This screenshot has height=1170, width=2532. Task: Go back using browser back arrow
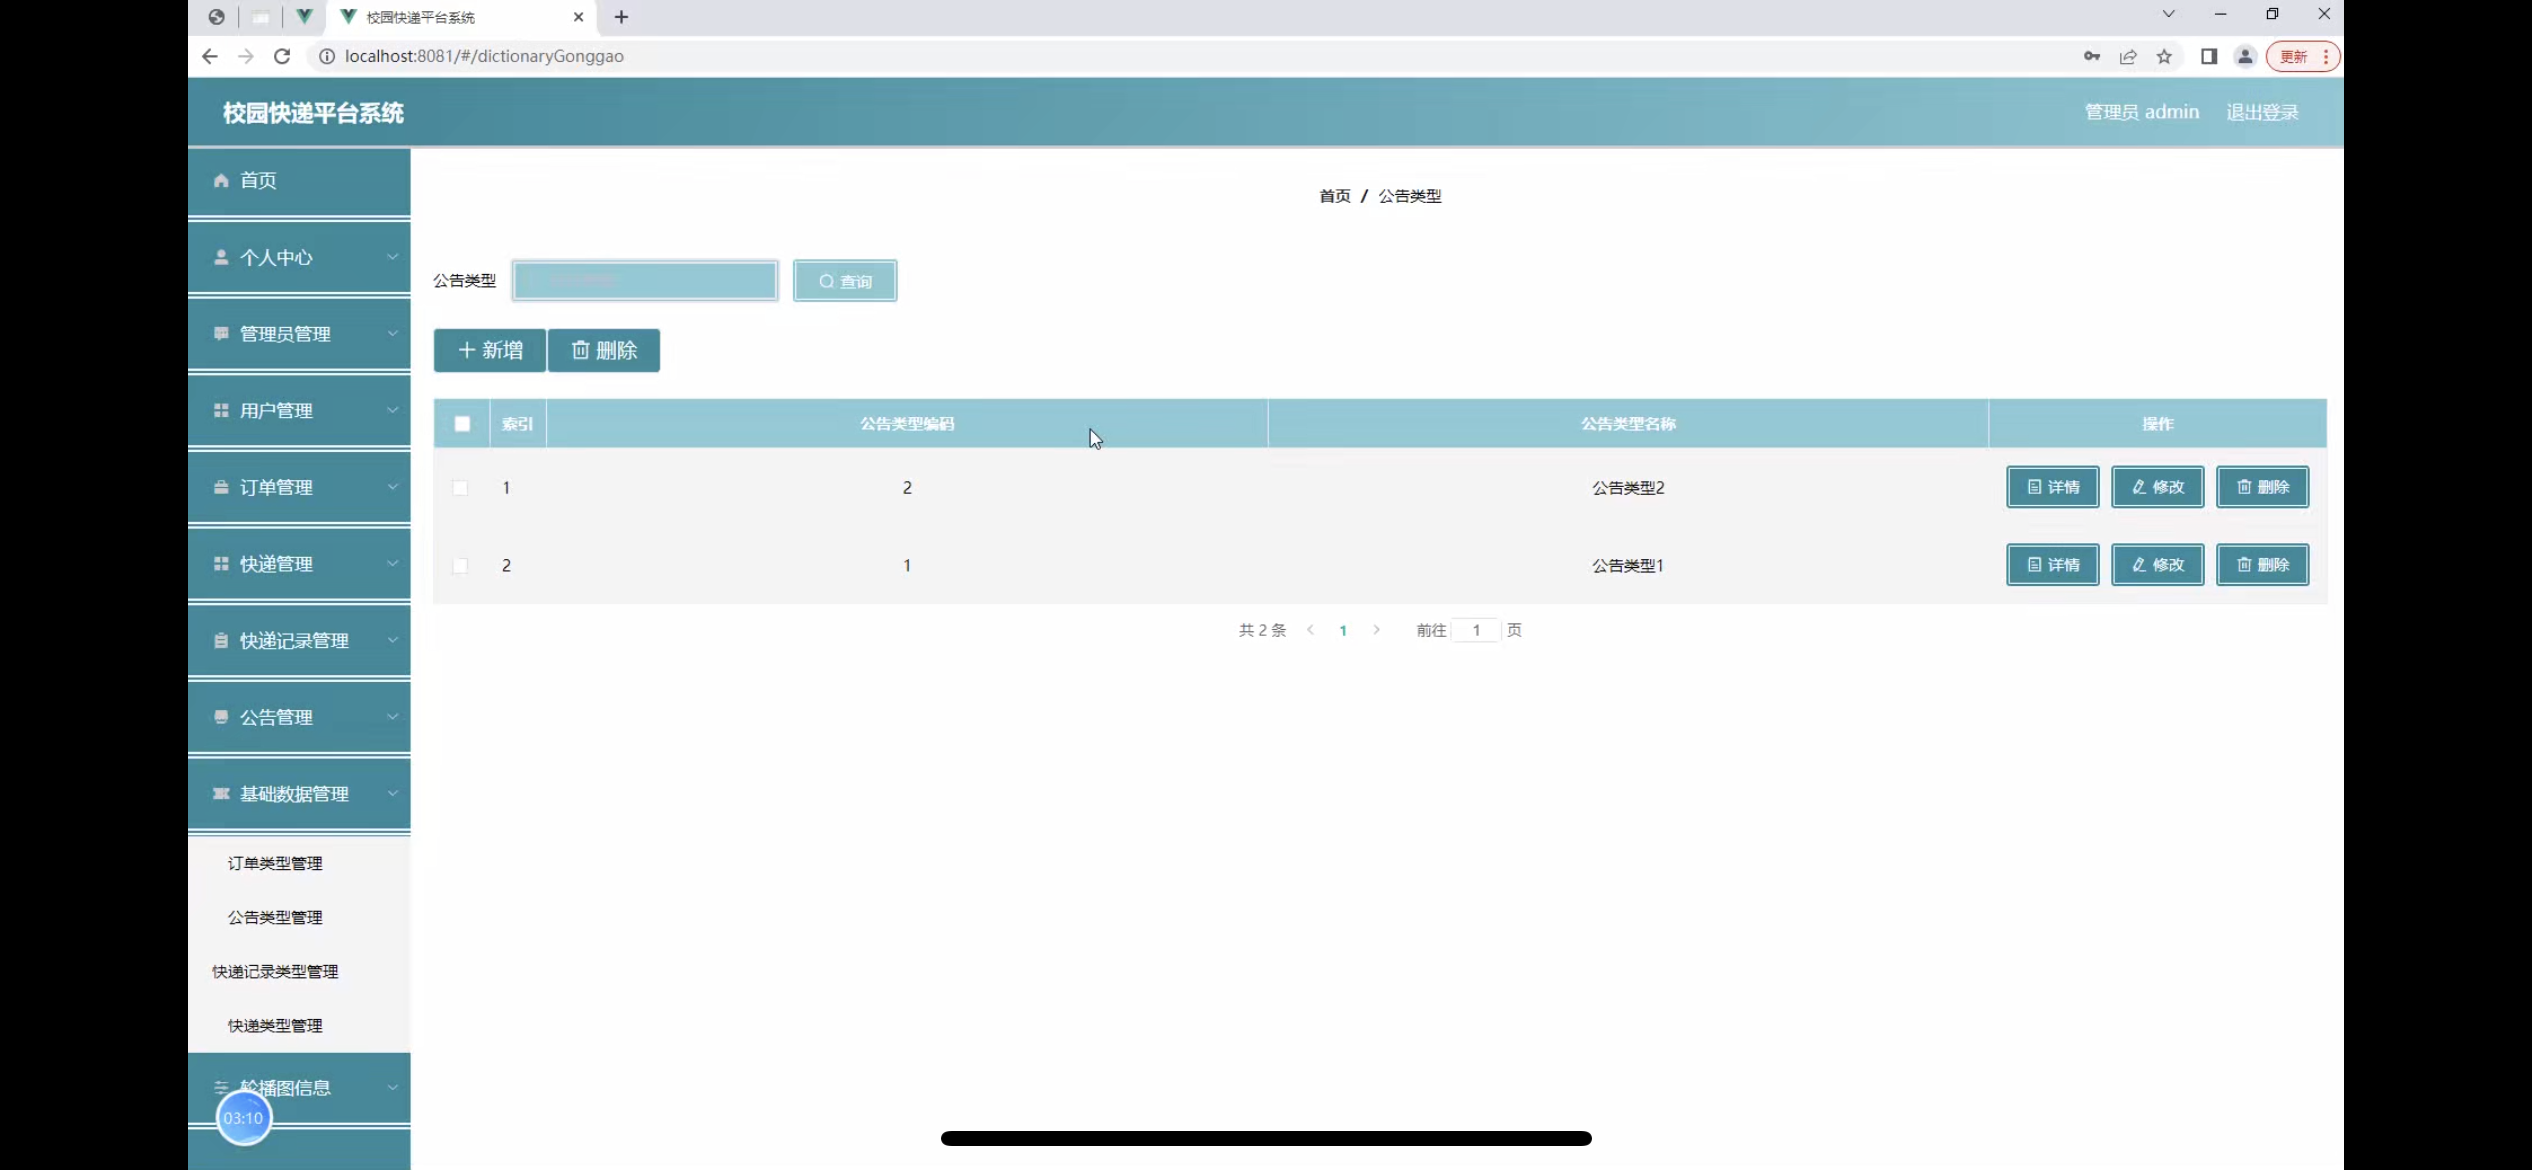tap(209, 56)
